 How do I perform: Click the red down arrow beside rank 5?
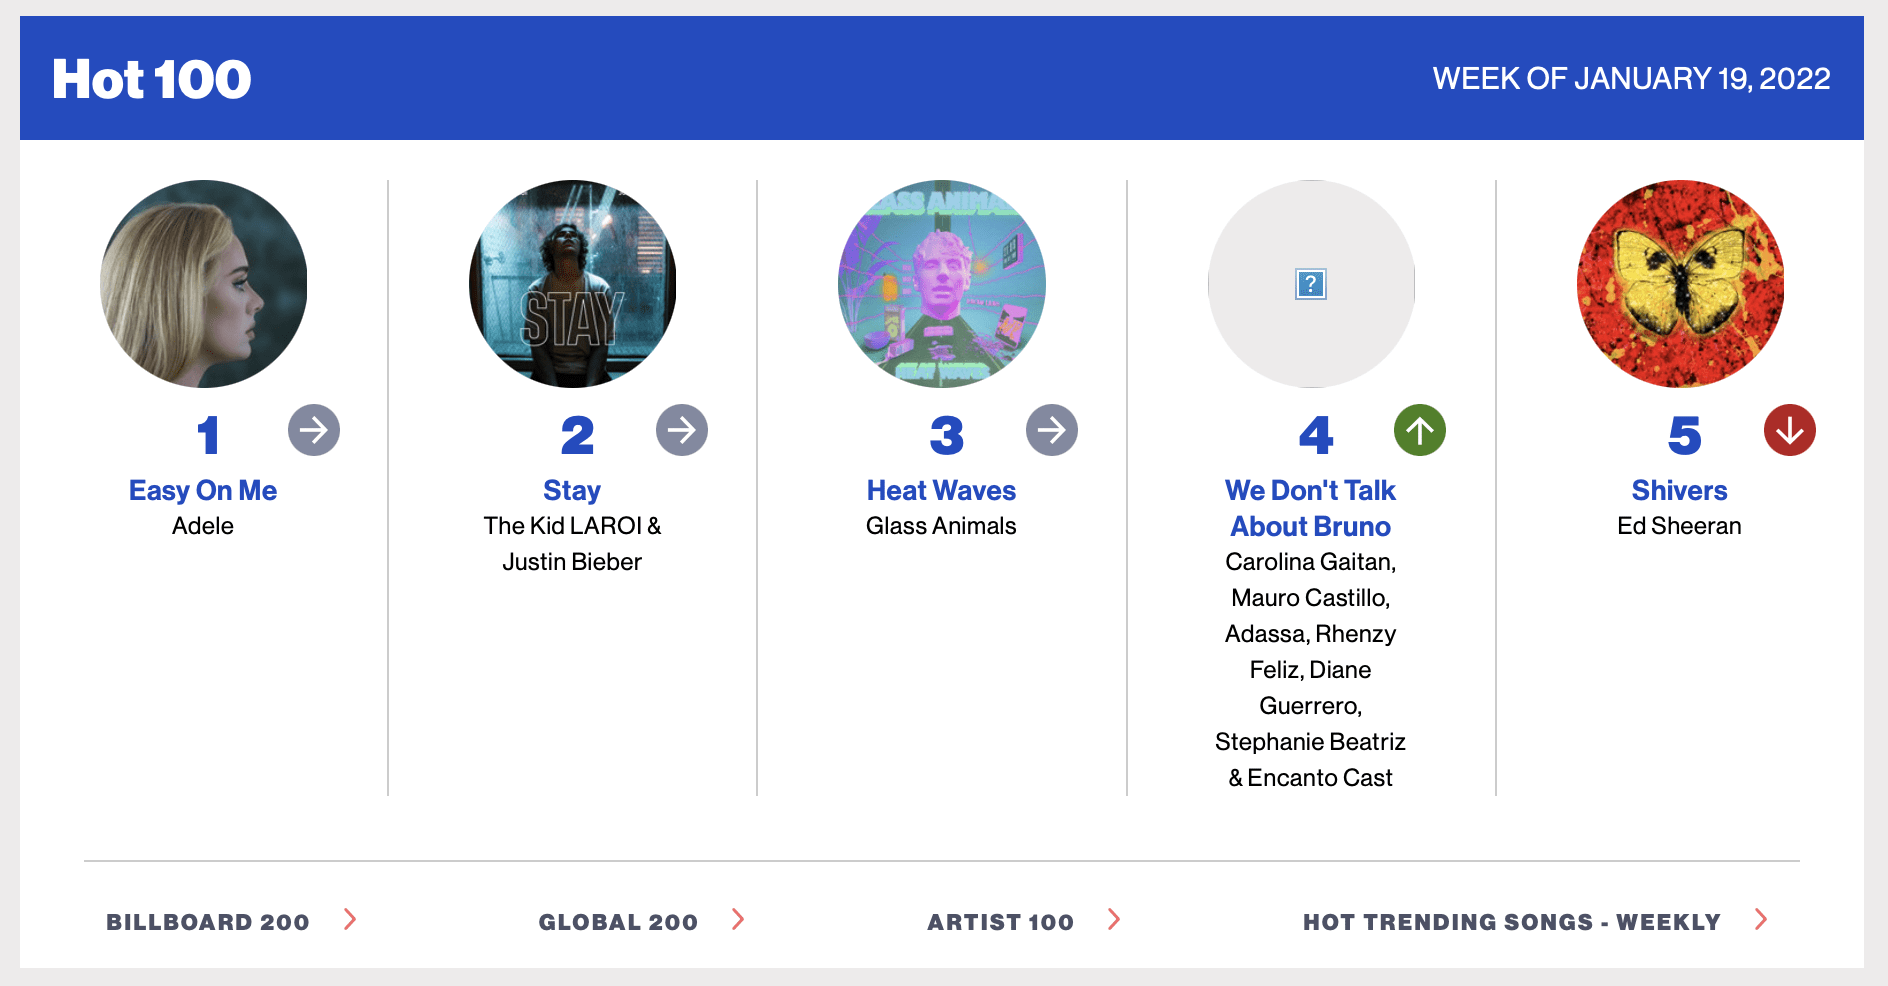tap(1790, 430)
